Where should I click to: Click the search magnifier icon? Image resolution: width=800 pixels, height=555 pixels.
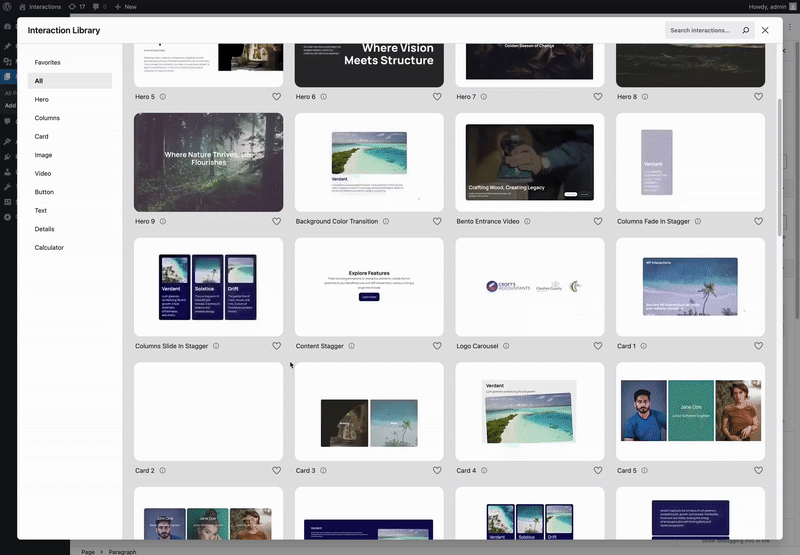(745, 31)
